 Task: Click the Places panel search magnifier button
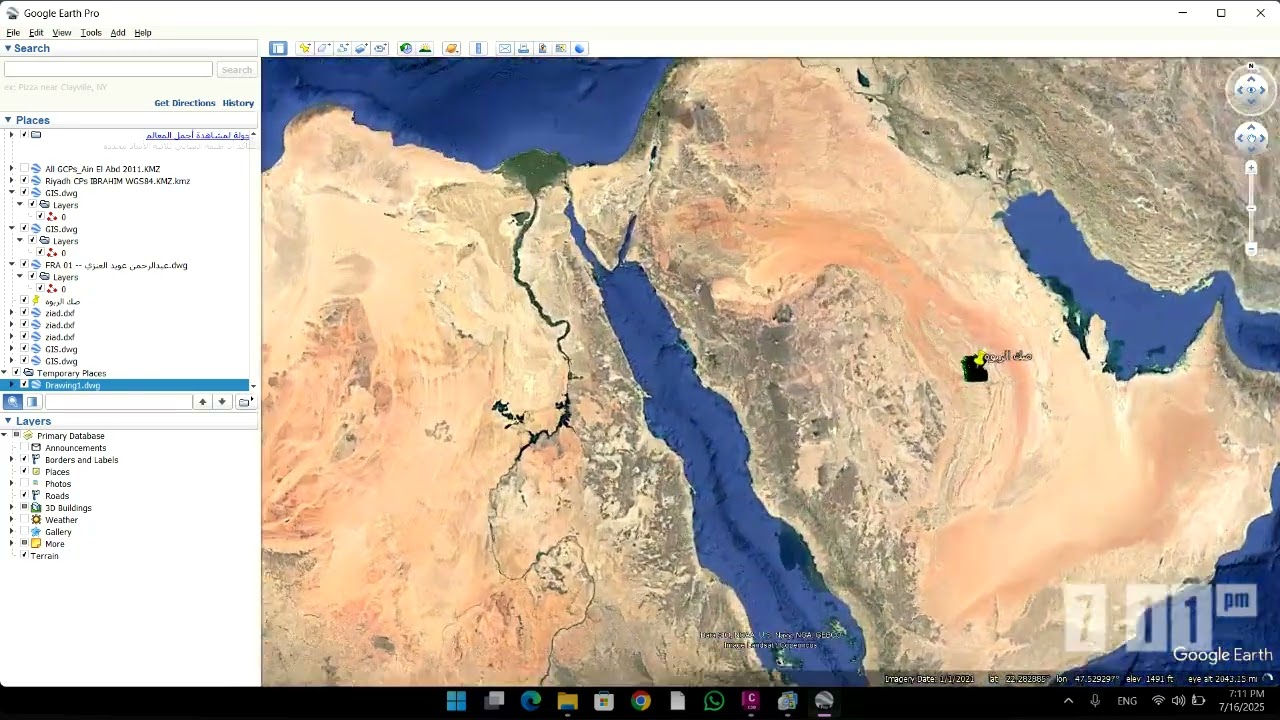[13, 402]
